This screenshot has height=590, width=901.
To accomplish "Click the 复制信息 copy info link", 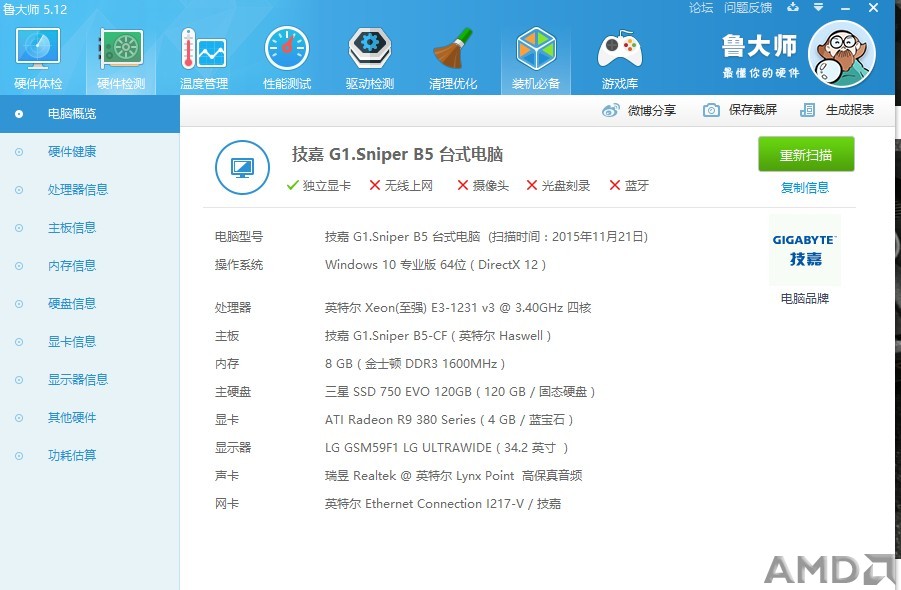I will point(804,187).
